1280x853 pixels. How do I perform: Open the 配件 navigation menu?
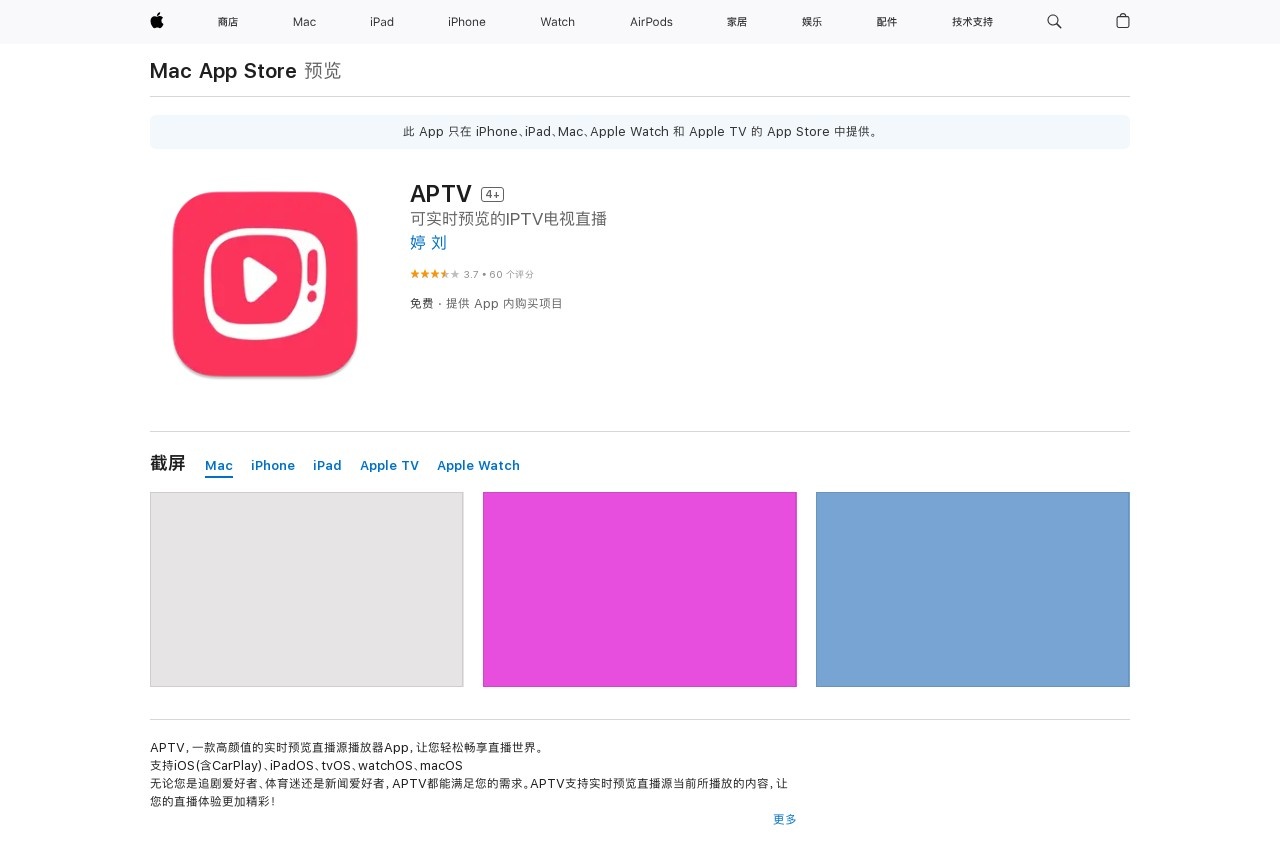tap(887, 22)
